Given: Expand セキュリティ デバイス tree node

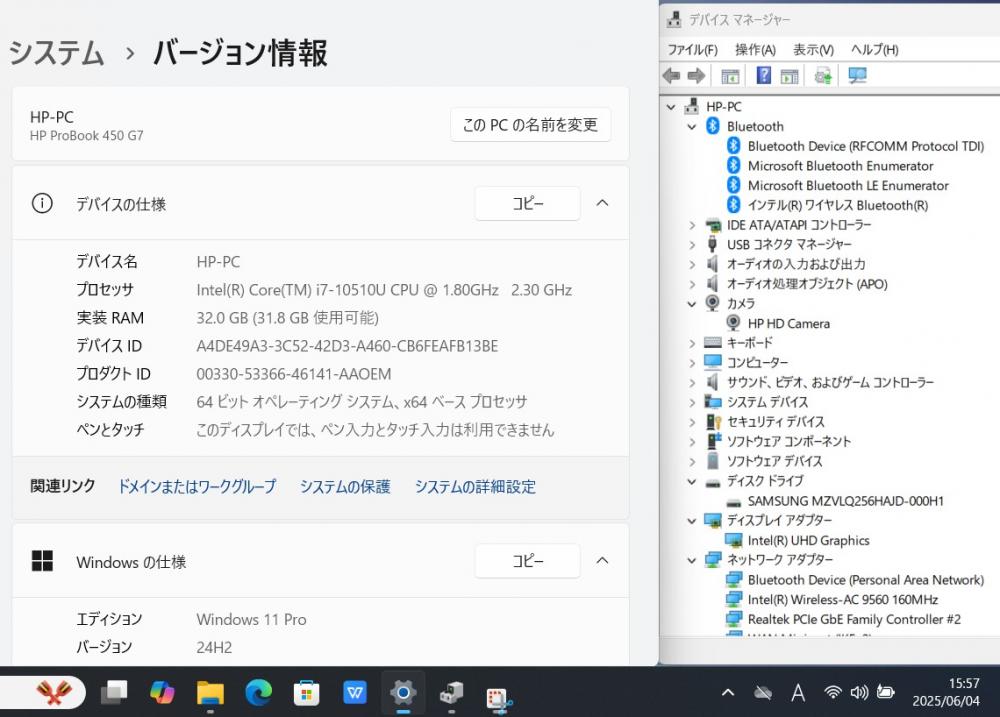Looking at the screenshot, I should [x=692, y=422].
